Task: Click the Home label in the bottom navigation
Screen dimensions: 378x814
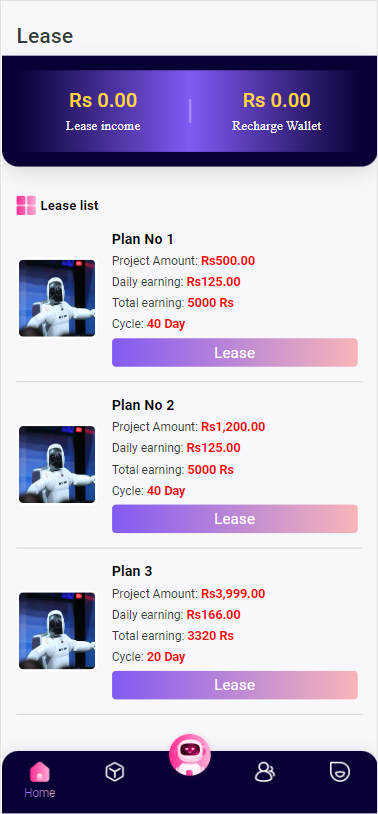Action: click(x=39, y=793)
